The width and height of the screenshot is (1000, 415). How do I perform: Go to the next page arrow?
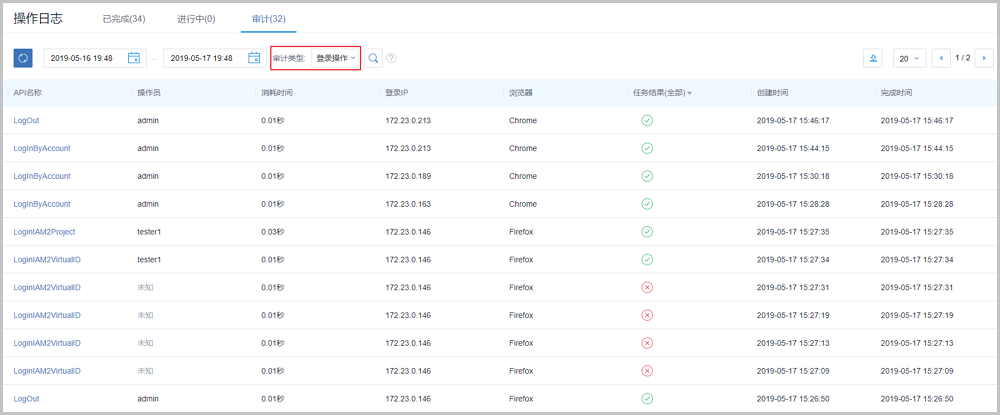tap(982, 58)
